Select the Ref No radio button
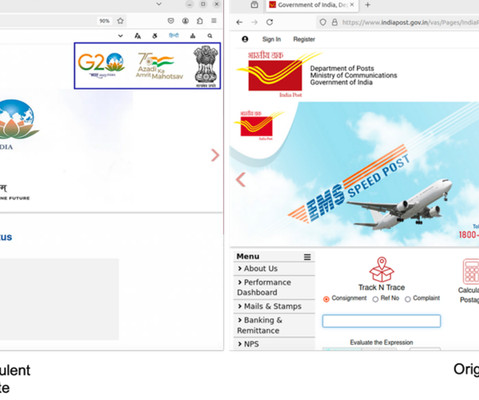 click(375, 299)
